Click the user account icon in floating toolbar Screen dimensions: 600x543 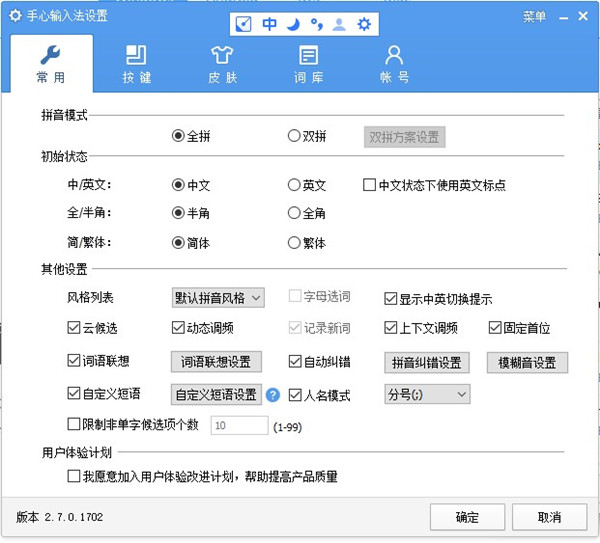pyautogui.click(x=340, y=23)
